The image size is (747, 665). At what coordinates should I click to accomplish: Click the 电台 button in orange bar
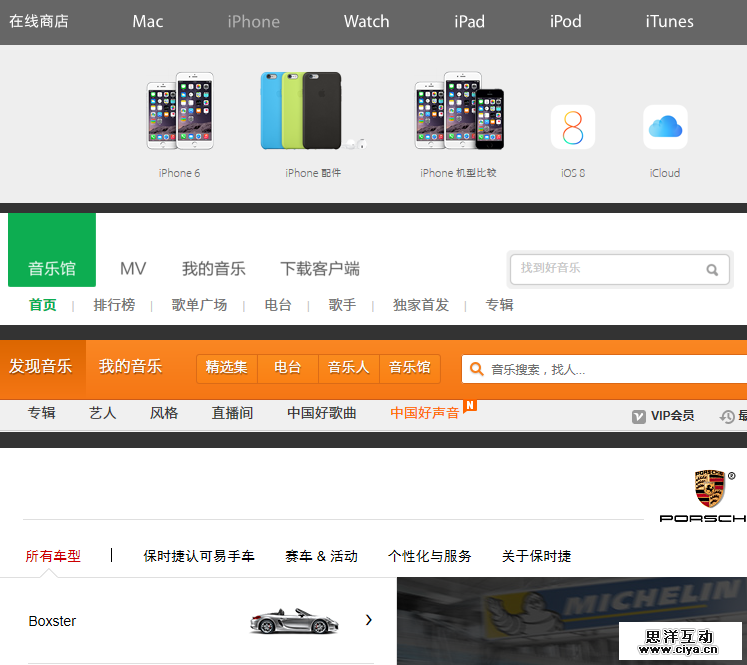pyautogui.click(x=287, y=368)
